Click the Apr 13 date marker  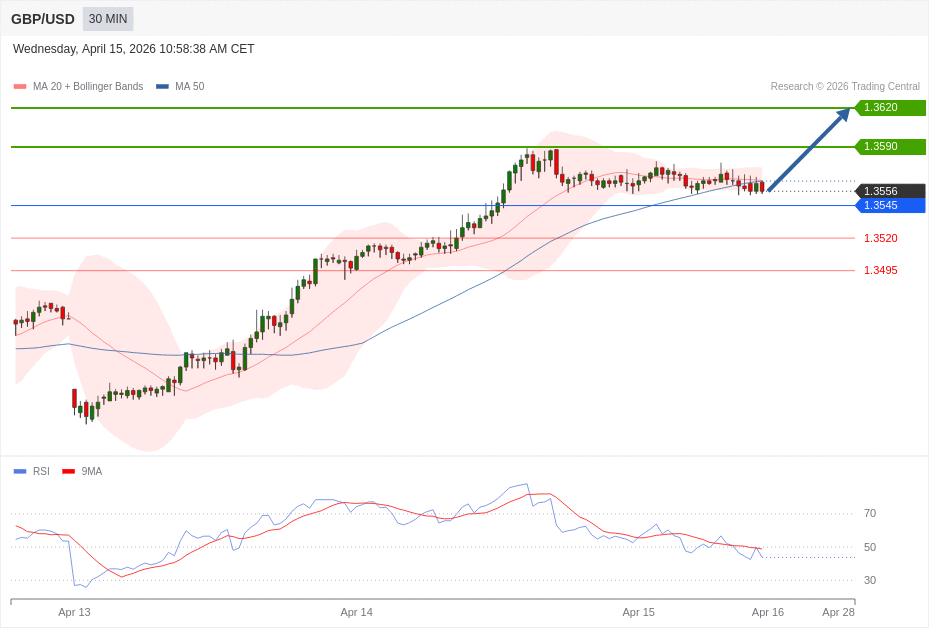[x=74, y=612]
